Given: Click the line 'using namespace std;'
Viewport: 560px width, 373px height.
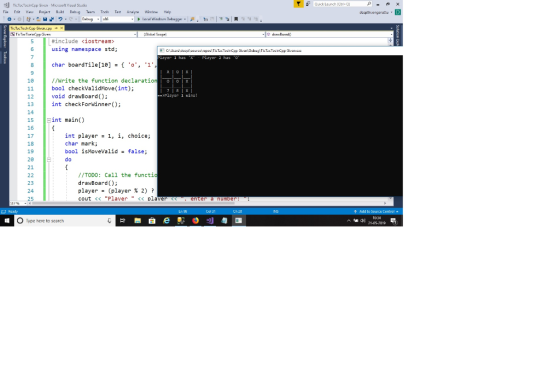Looking at the screenshot, I should point(84,49).
